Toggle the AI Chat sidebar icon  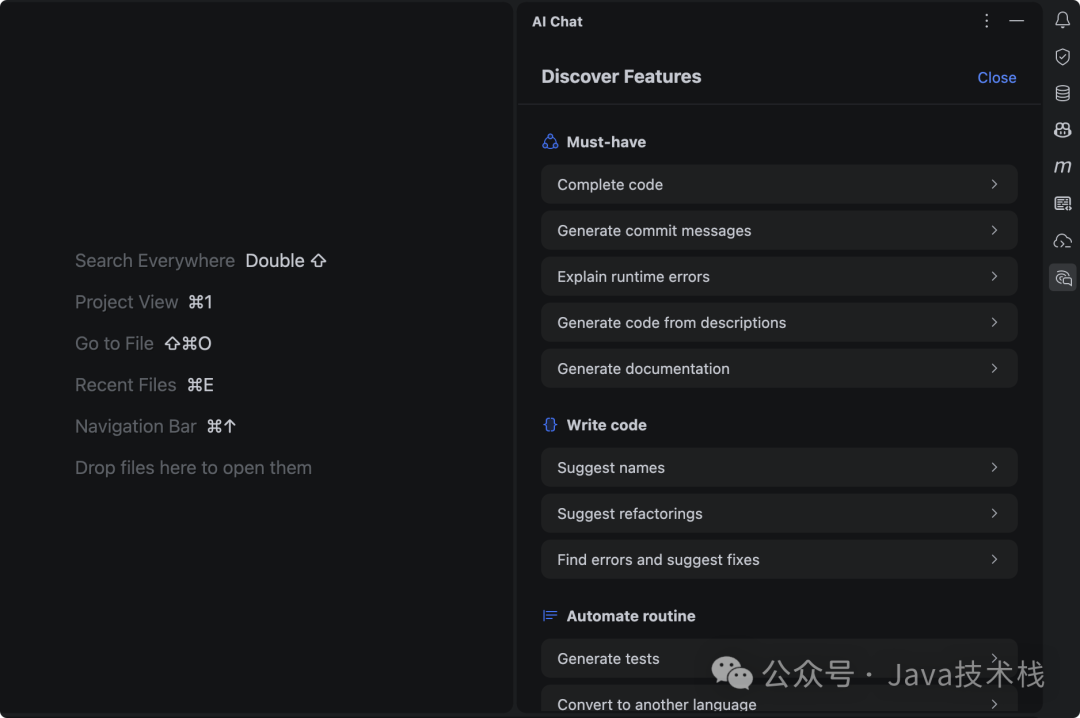tap(1062, 278)
